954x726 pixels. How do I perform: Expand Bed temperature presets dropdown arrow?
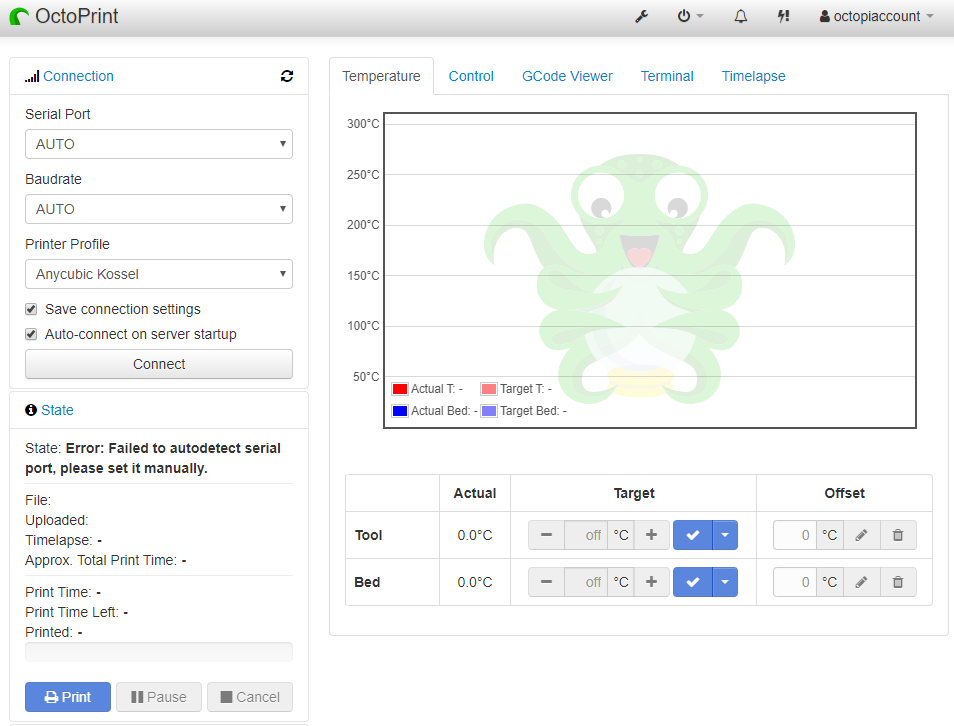coord(725,582)
